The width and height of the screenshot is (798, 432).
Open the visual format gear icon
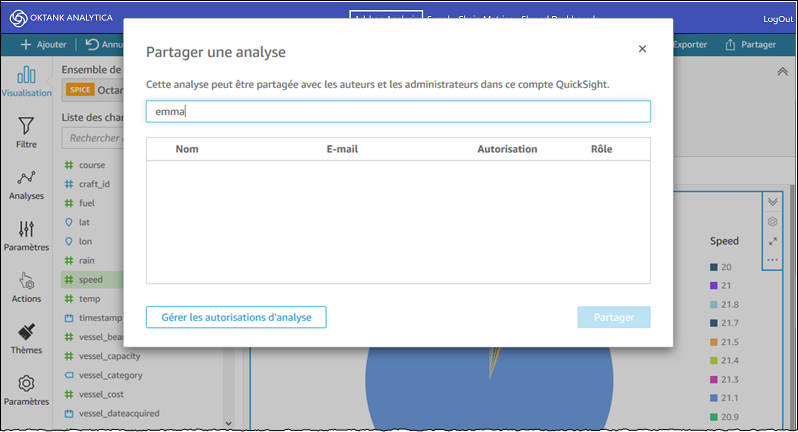pyautogui.click(x=773, y=222)
